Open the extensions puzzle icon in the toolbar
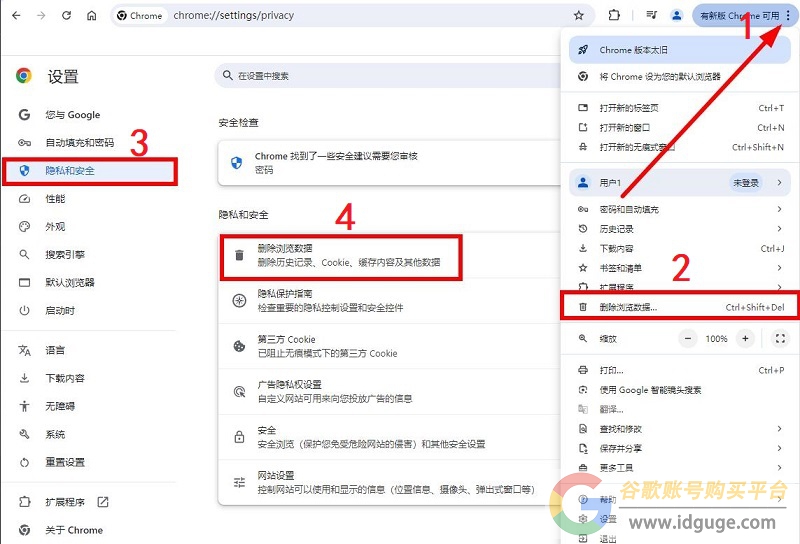 pyautogui.click(x=614, y=15)
